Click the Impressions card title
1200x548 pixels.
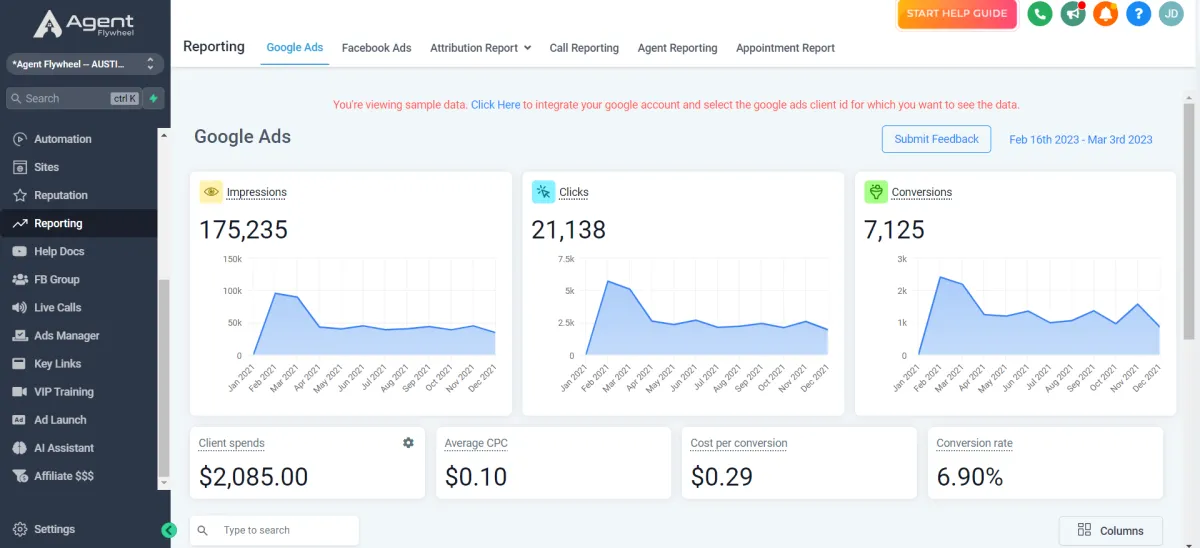pyautogui.click(x=257, y=192)
